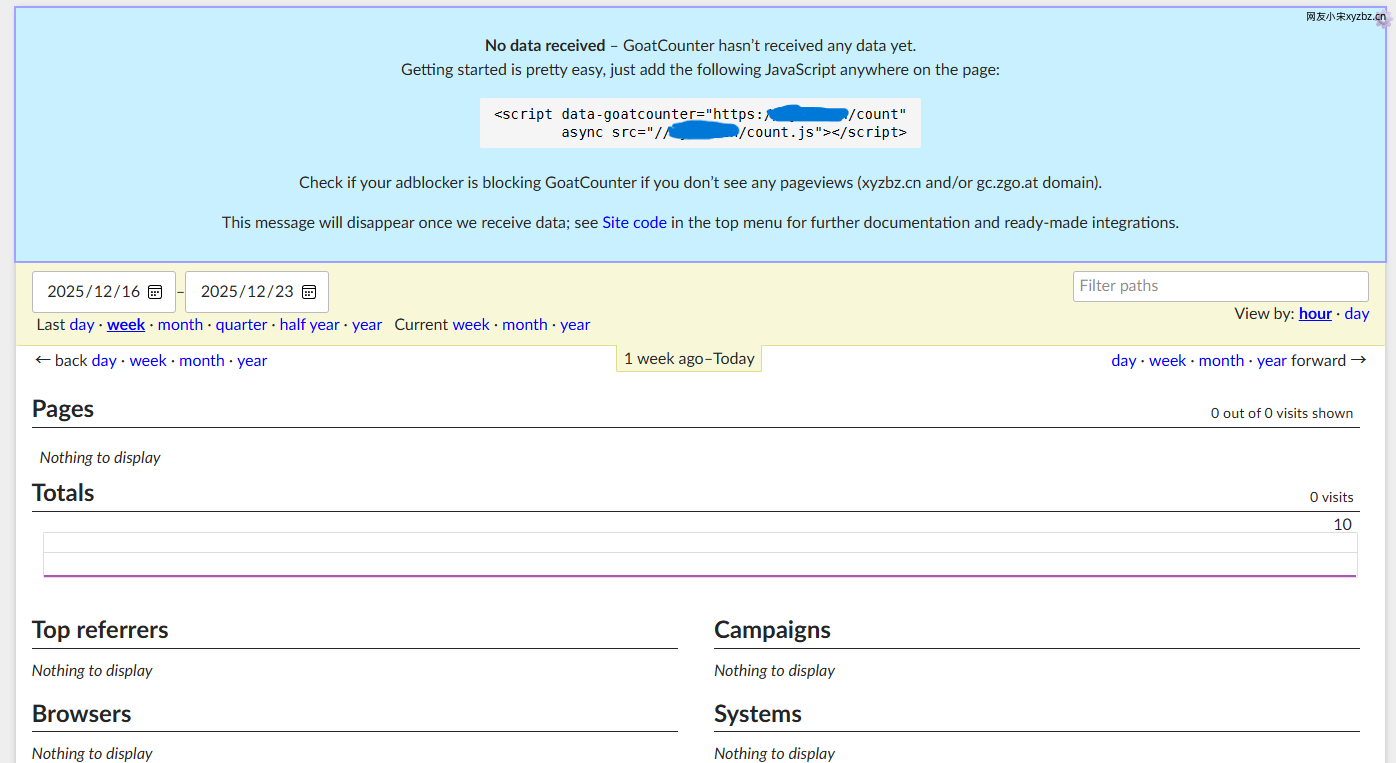Screen dimensions: 1396x763
Task: Focus the Filter paths input field
Action: 1220,286
